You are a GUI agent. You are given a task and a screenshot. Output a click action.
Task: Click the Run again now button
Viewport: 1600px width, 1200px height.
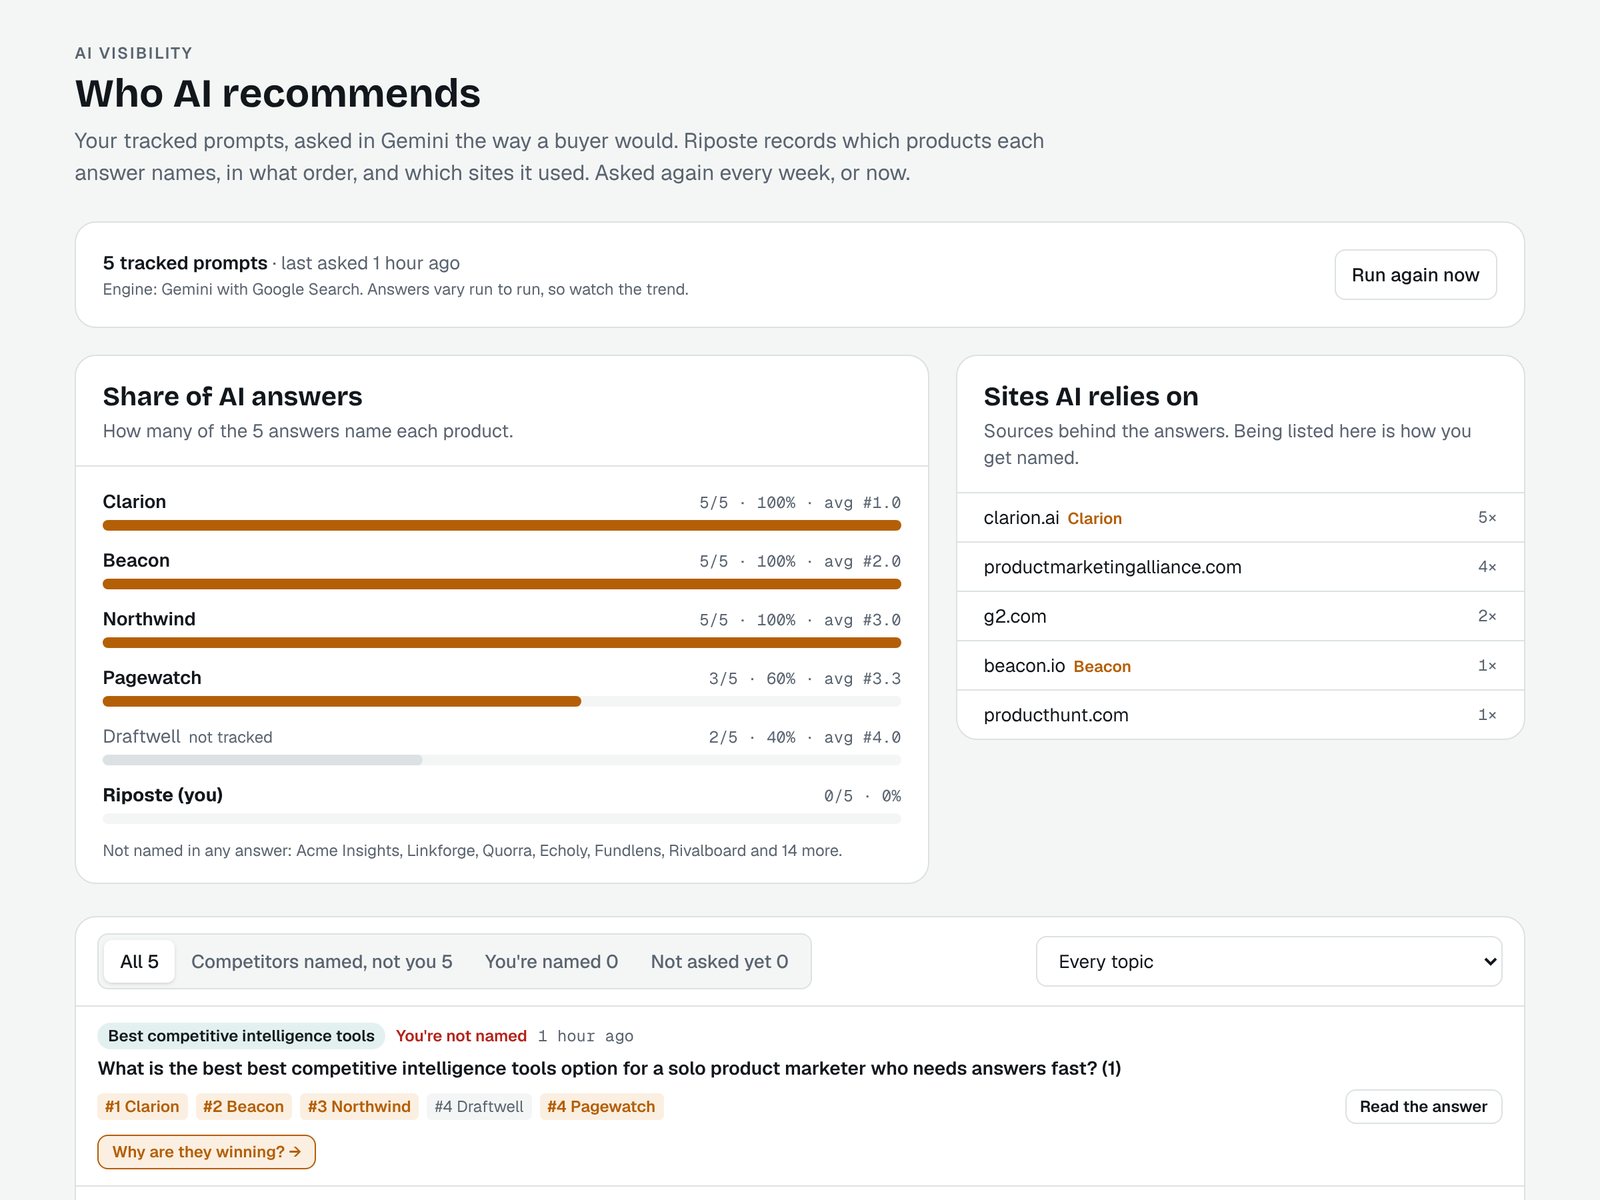pos(1415,275)
